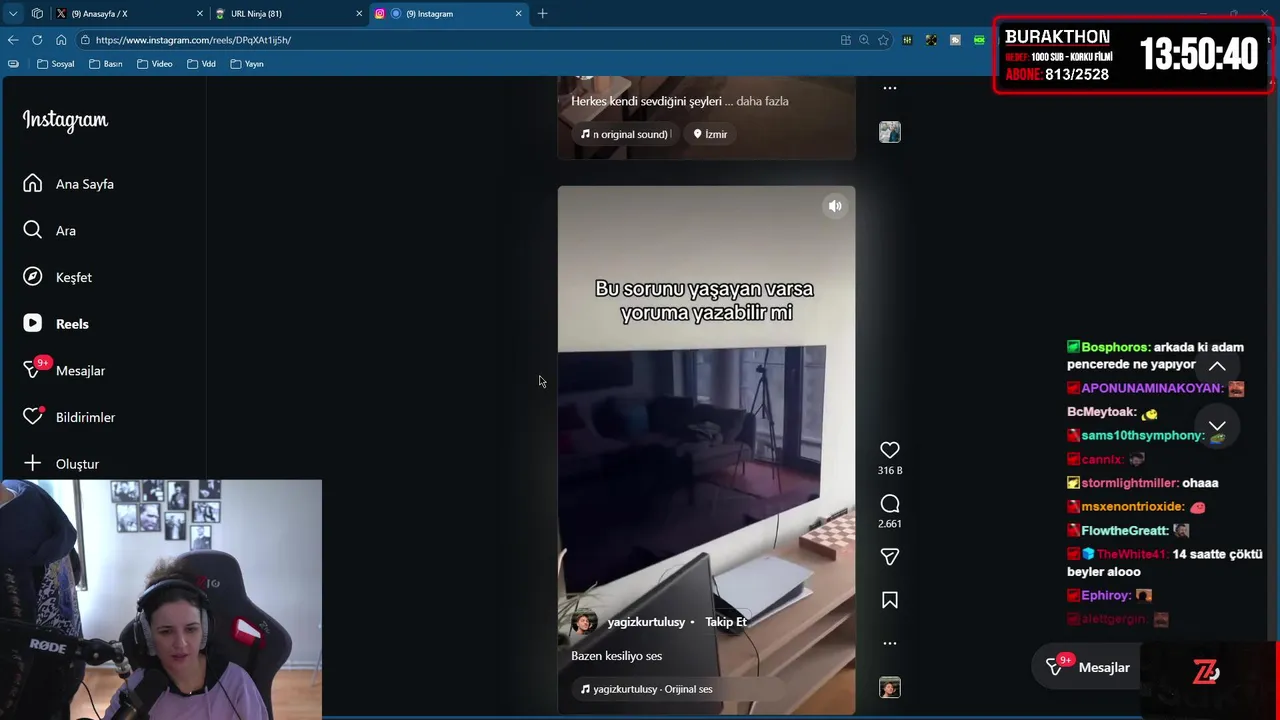Close the Anasayfa / X tab
1280x720 pixels.
pyautogui.click(x=199, y=14)
